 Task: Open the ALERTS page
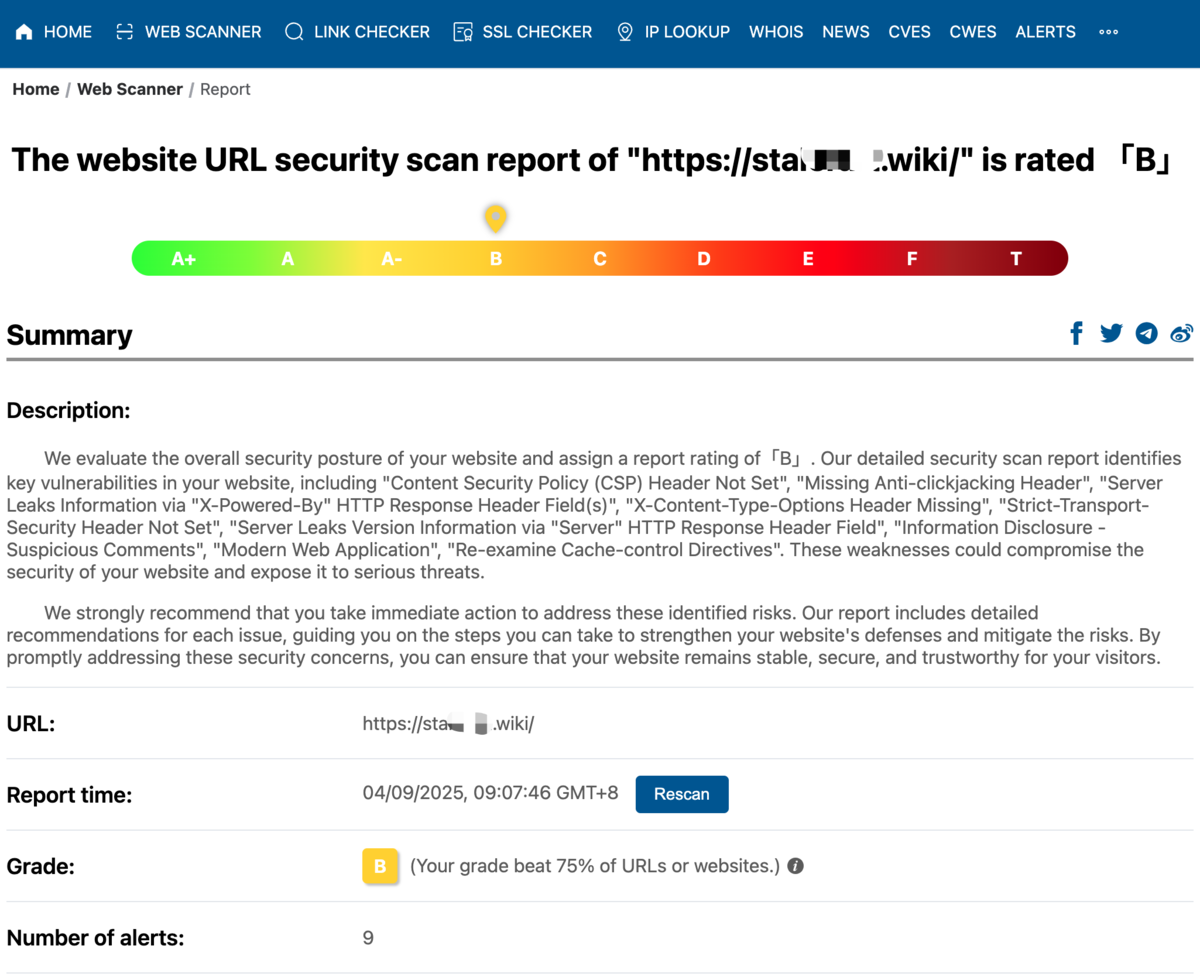1045,31
